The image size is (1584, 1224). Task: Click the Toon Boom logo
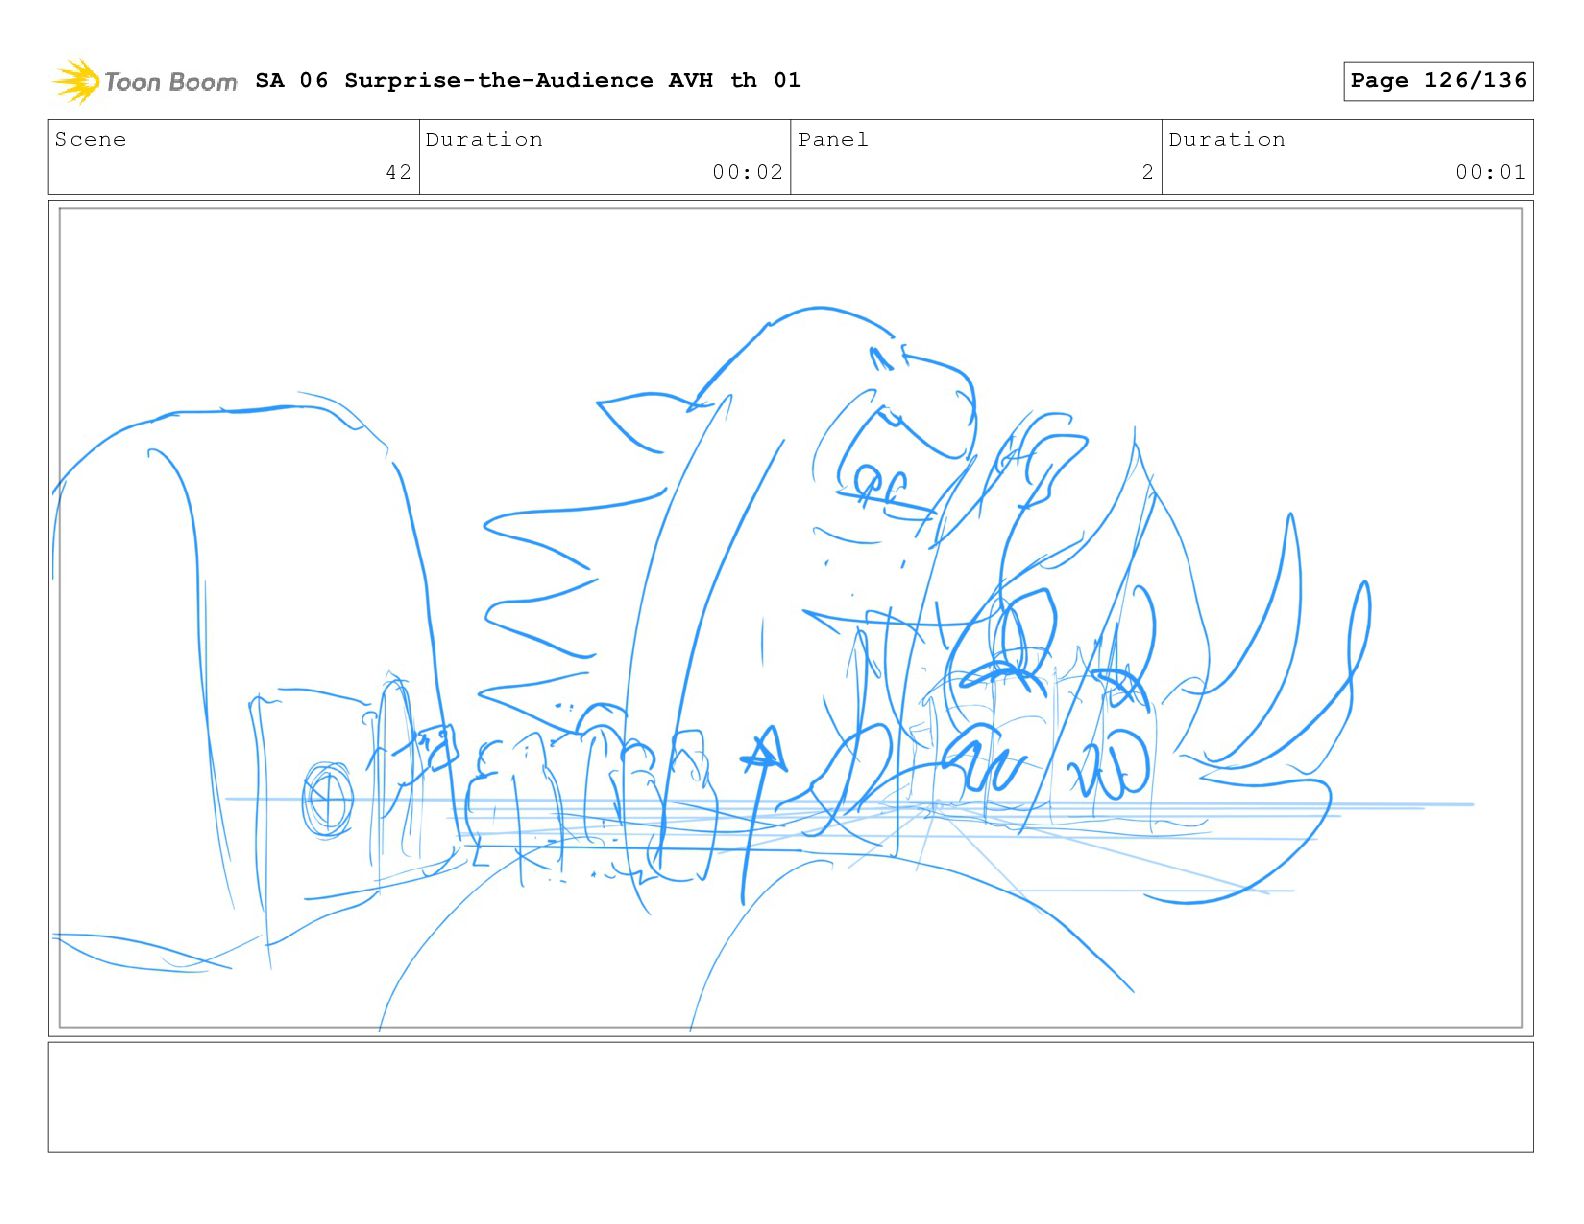coord(145,81)
